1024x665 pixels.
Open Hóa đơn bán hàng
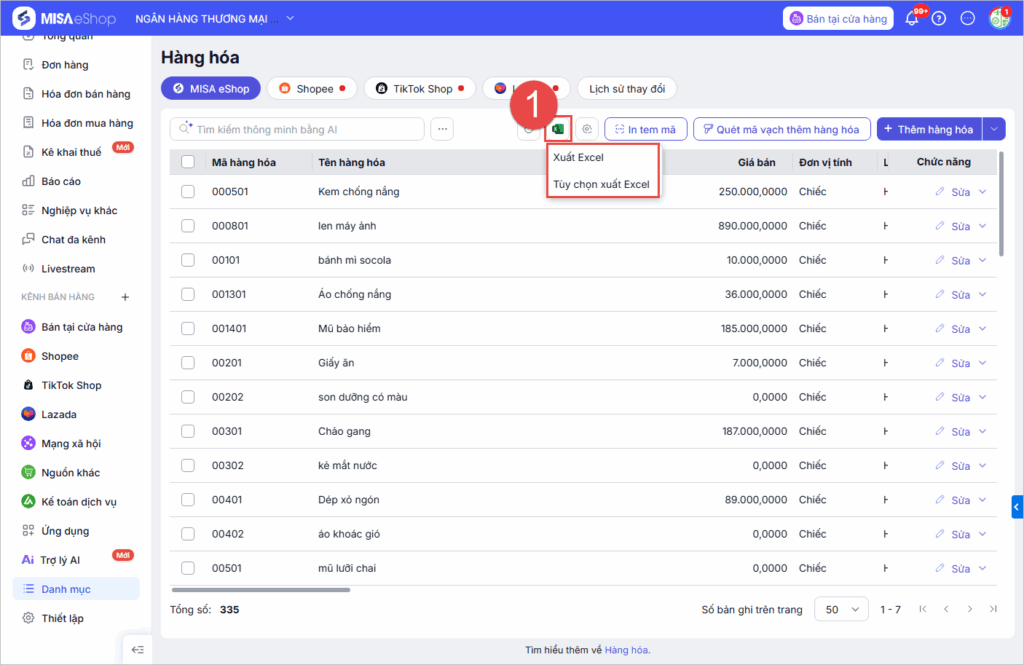[x=86, y=94]
